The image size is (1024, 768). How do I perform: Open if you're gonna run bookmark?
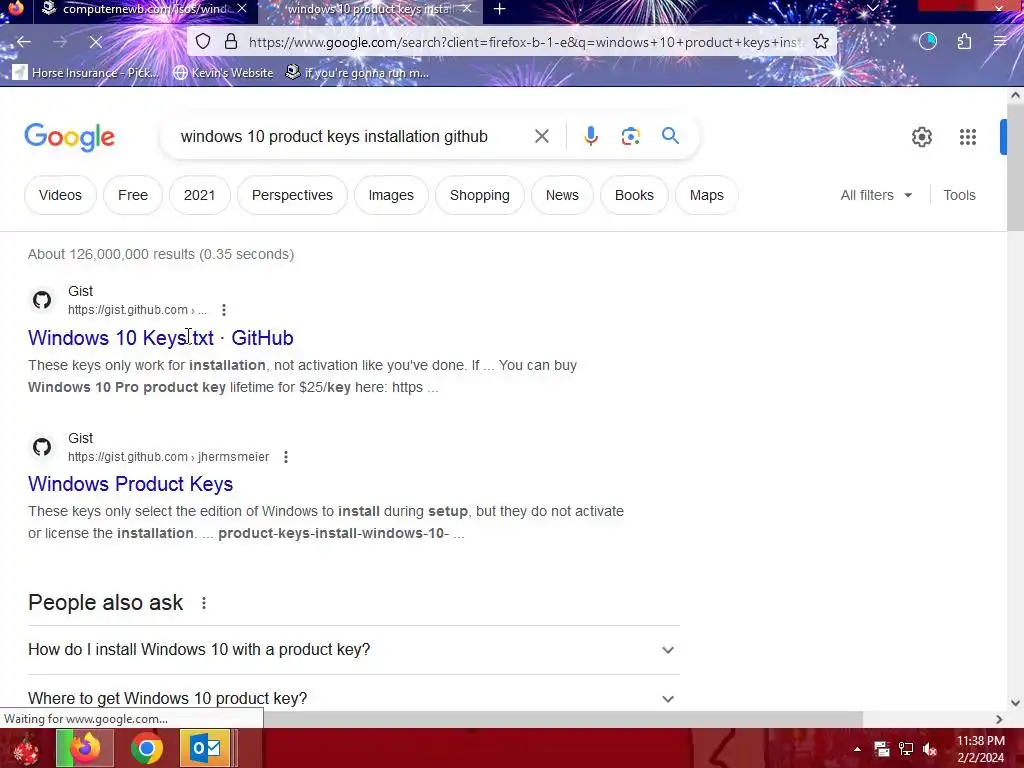pyautogui.click(x=358, y=72)
